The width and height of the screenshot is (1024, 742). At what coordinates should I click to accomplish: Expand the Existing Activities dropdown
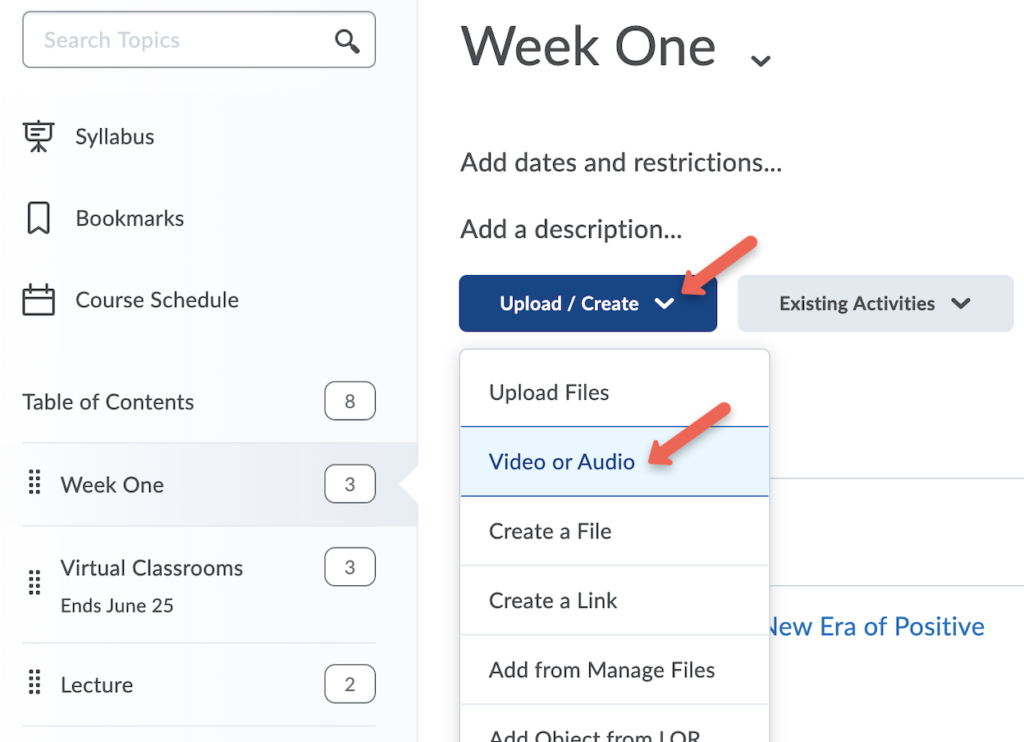[x=874, y=303]
